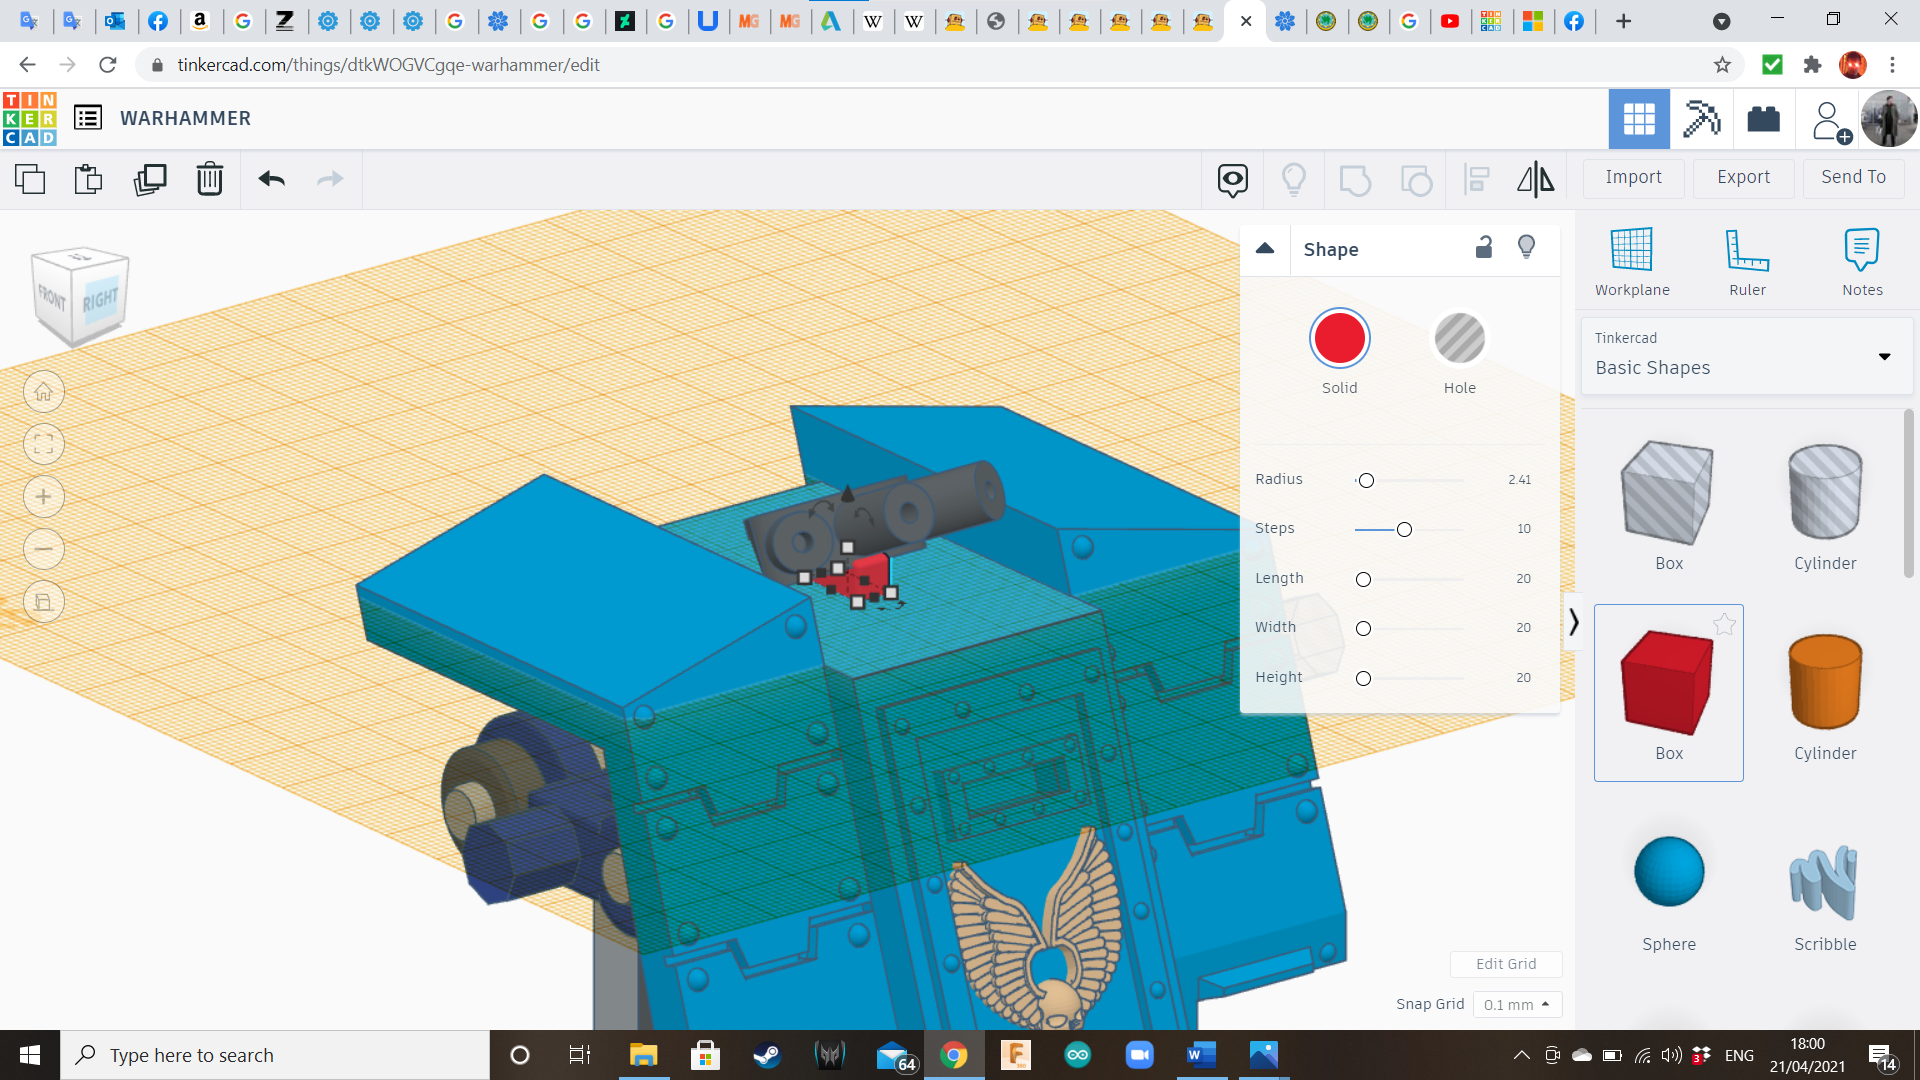Click Home view button
Image resolution: width=1920 pixels, height=1080 pixels.
click(43, 392)
